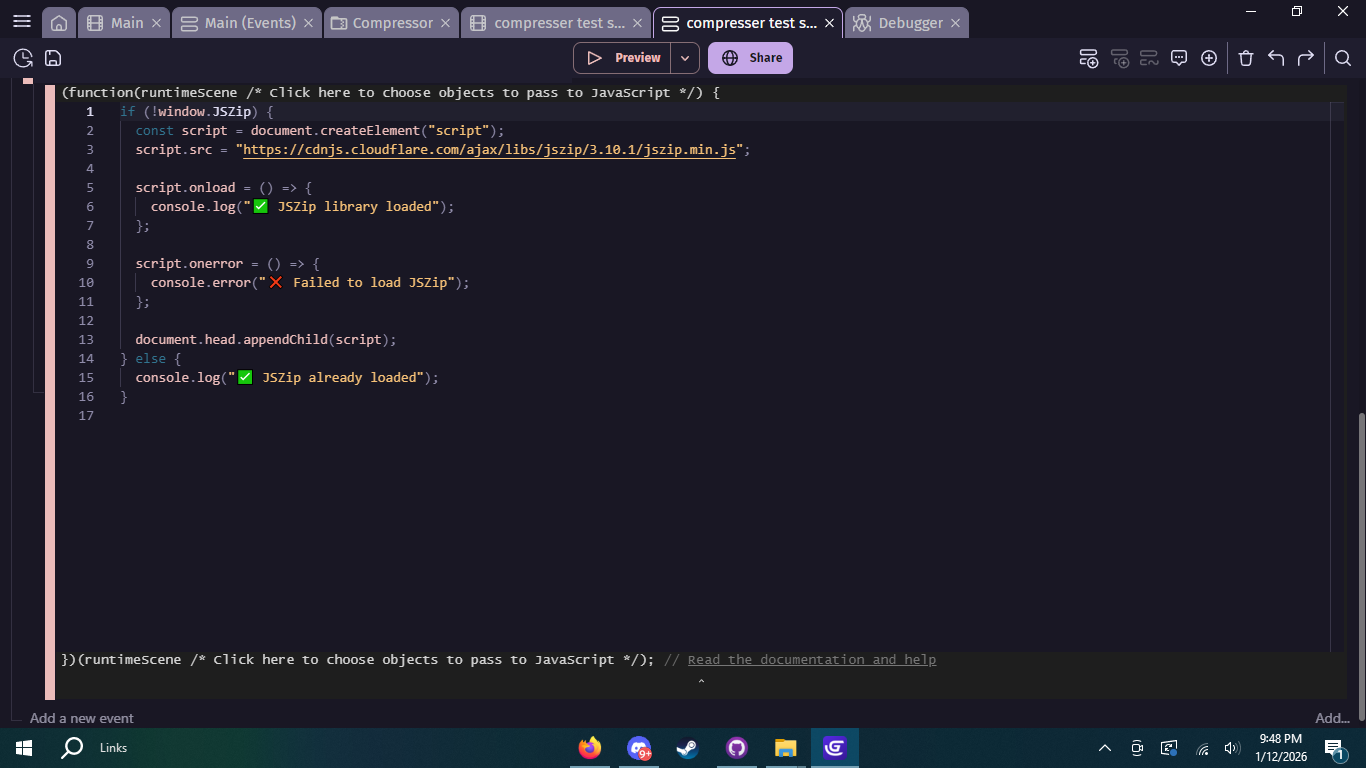This screenshot has height=768, width=1366.
Task: Click the Preview button
Action: pos(628,58)
